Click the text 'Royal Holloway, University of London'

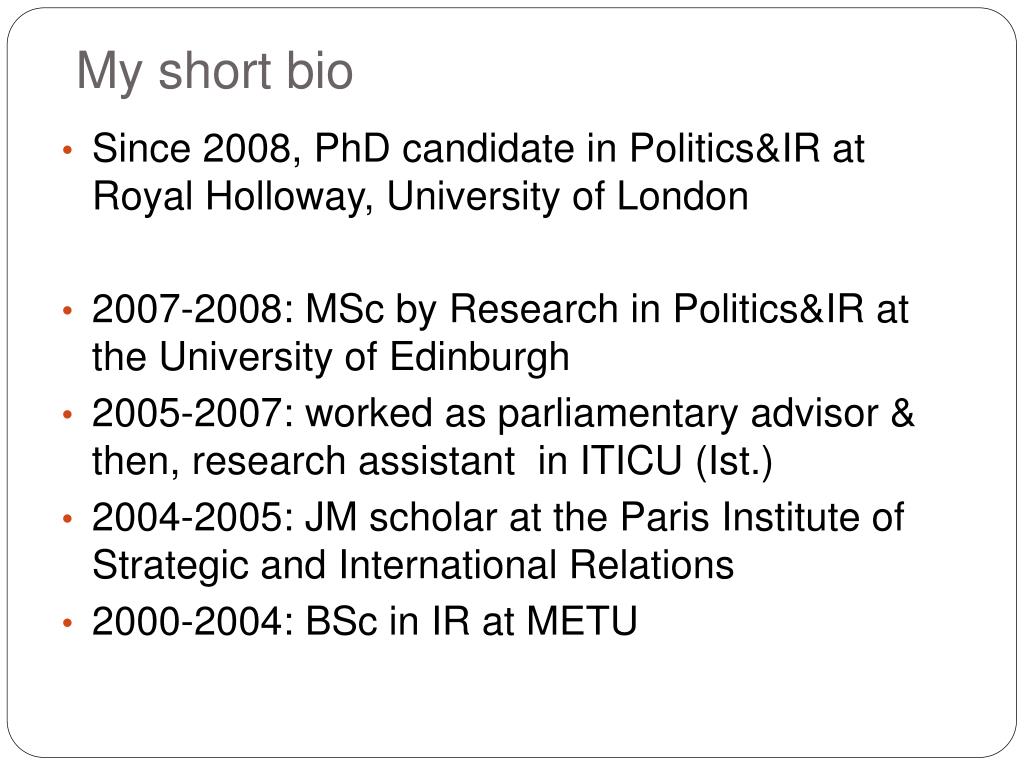click(x=421, y=197)
